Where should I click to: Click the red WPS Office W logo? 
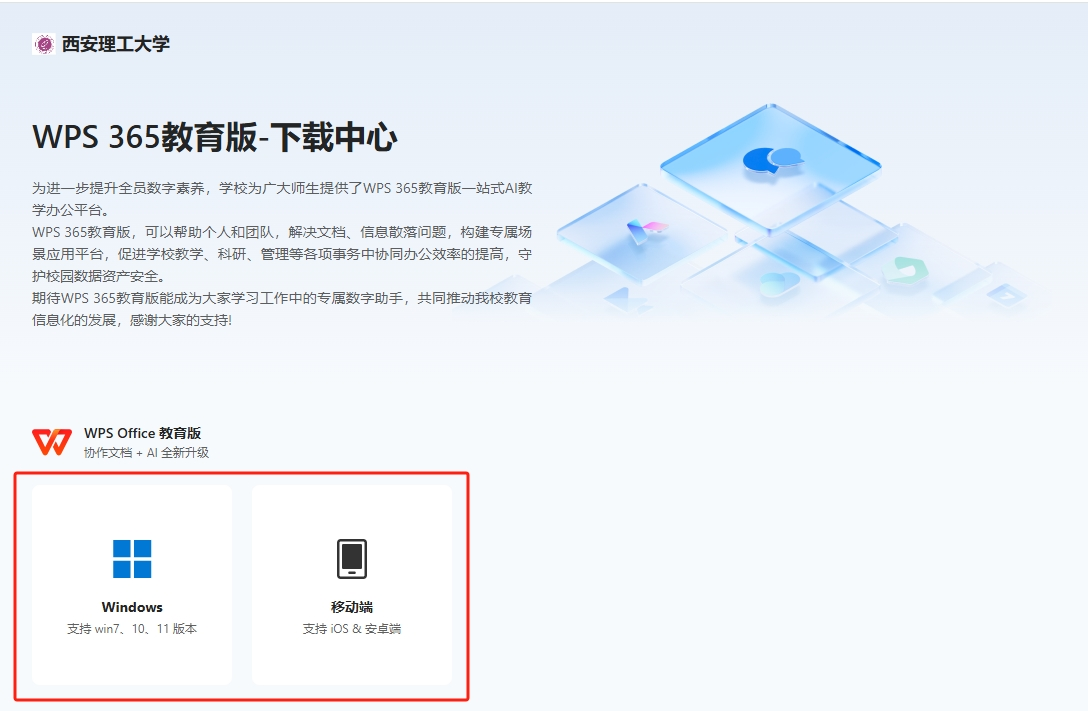click(x=52, y=442)
